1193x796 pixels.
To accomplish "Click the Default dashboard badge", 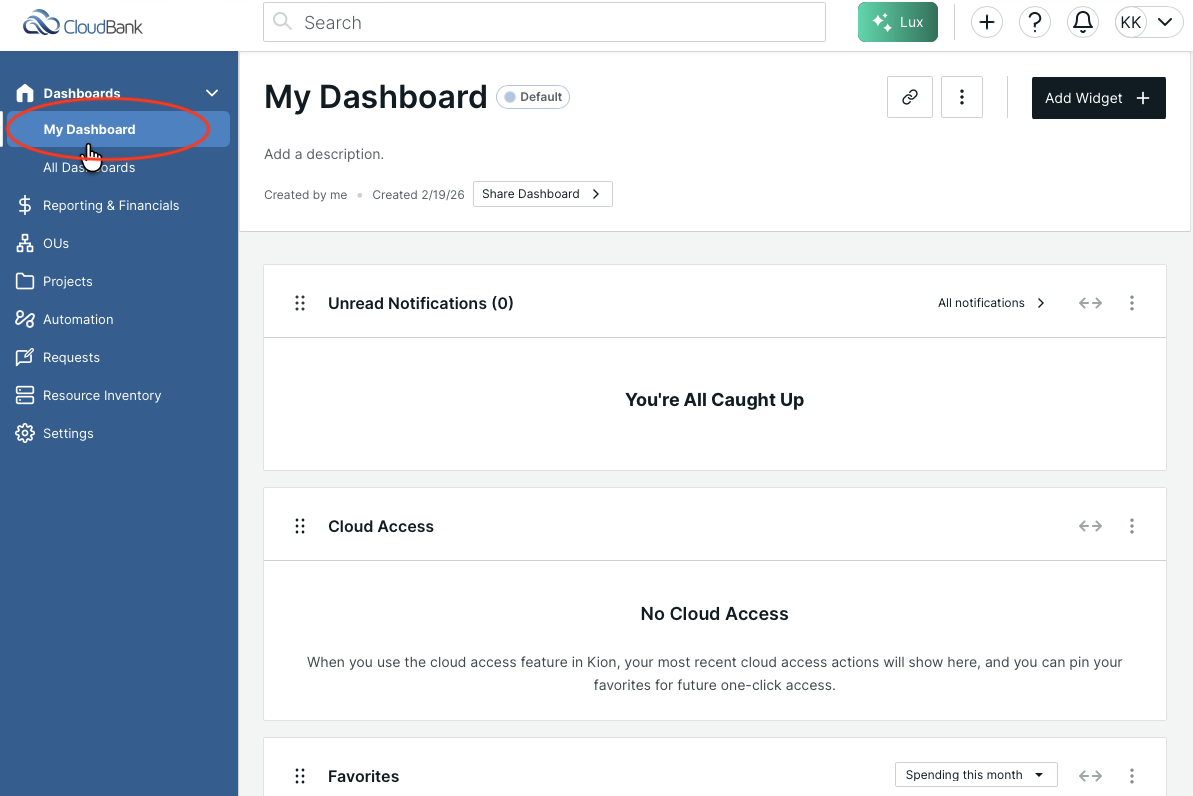I will [533, 97].
